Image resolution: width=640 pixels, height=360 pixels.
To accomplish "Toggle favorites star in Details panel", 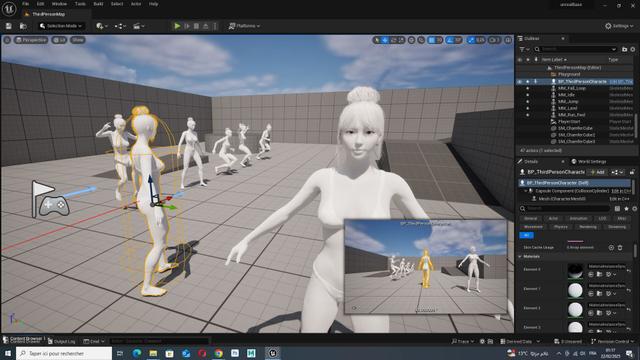I will 626,209.
